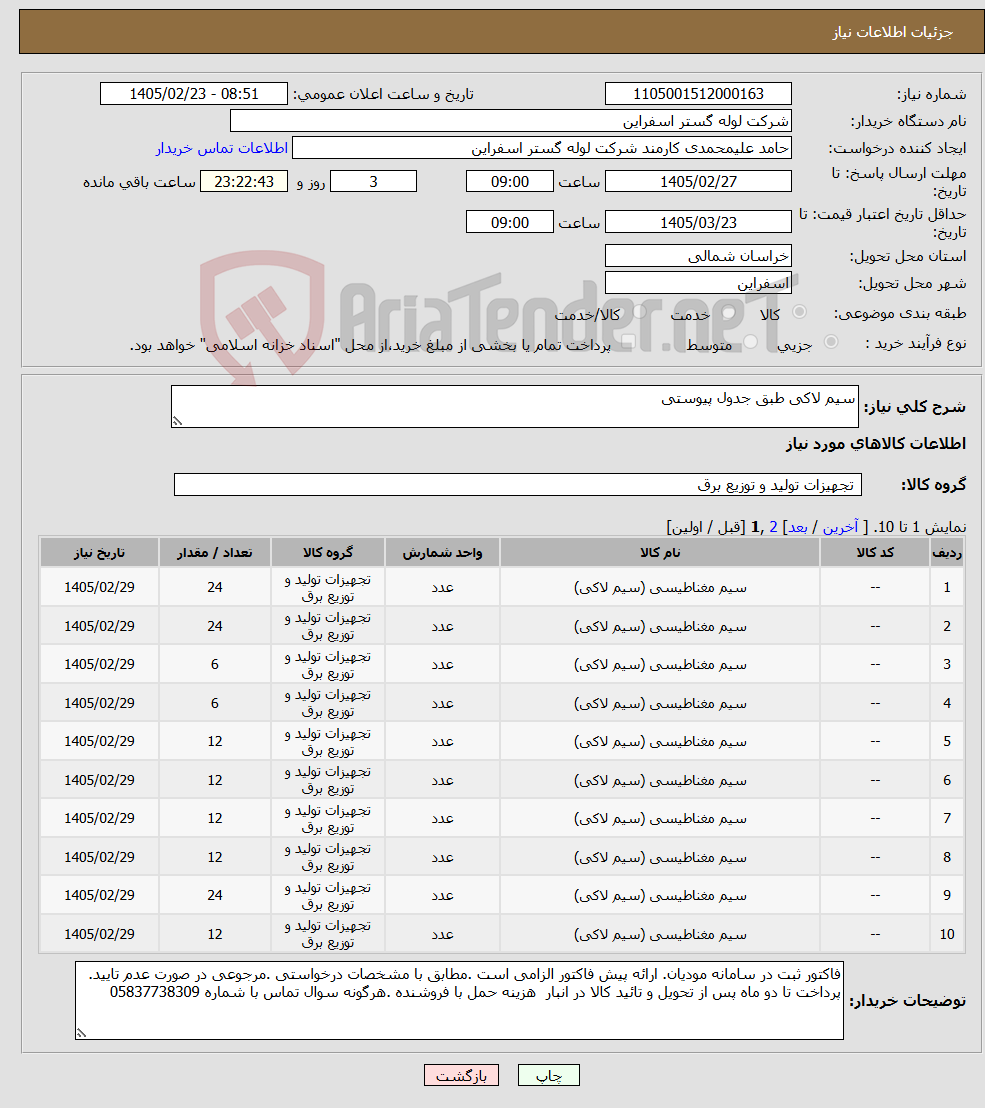
Task: Select the خدمت radio button
Action: point(728,312)
